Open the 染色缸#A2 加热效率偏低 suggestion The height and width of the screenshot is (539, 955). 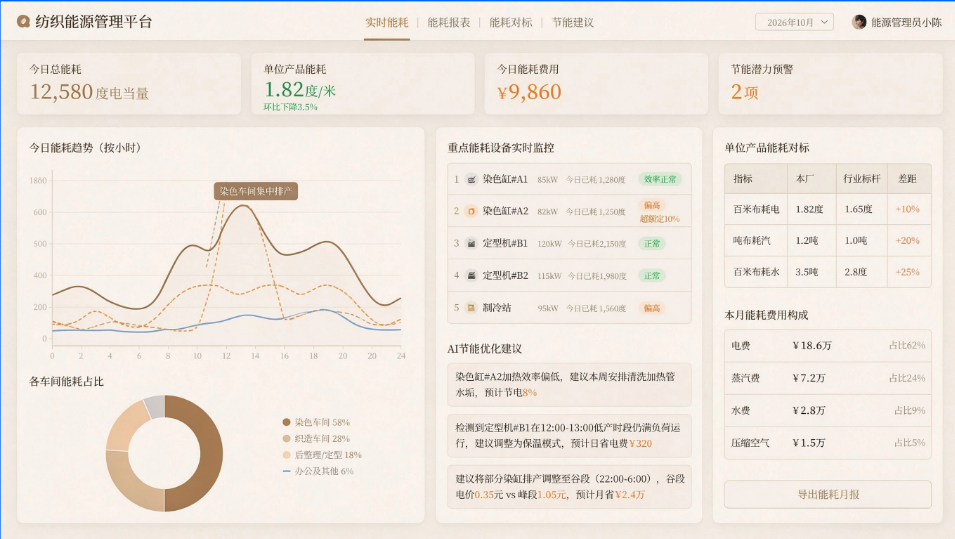tap(569, 384)
